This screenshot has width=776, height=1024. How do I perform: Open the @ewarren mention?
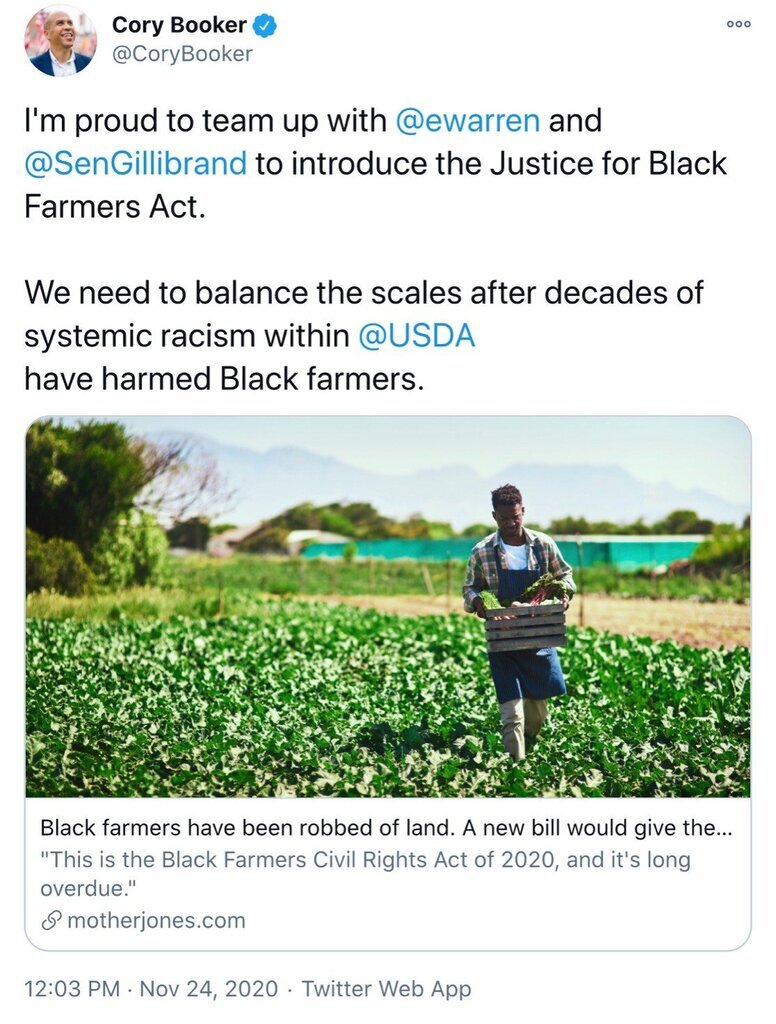(468, 121)
